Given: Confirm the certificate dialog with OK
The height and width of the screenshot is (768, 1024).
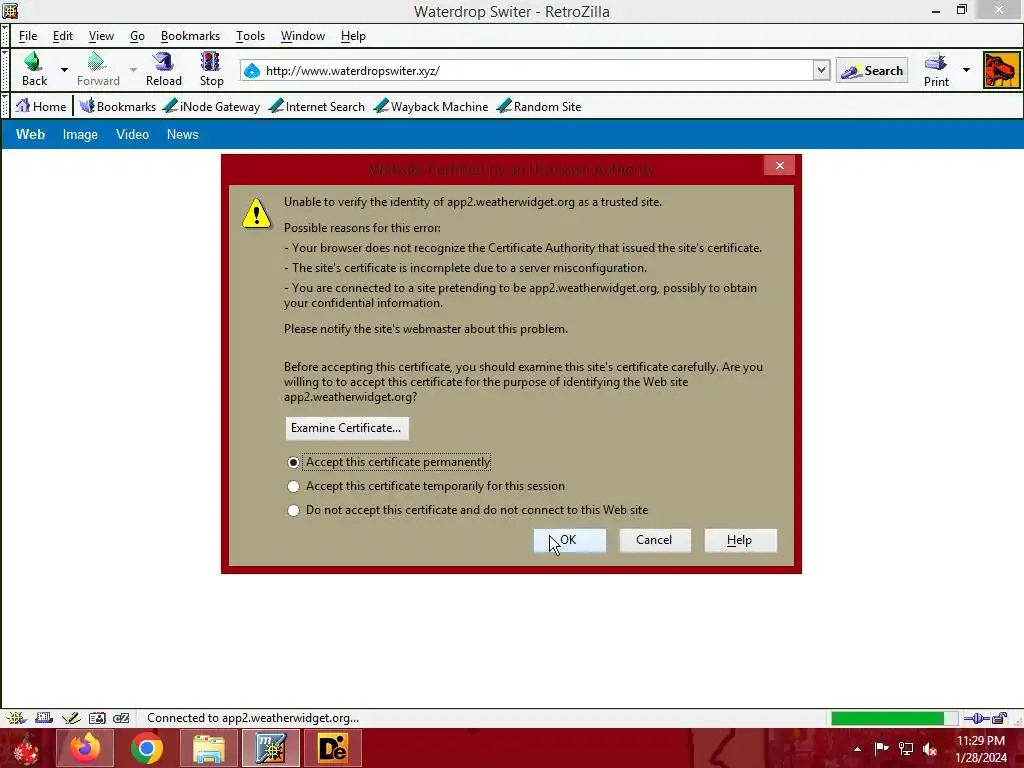Looking at the screenshot, I should (x=569, y=541).
